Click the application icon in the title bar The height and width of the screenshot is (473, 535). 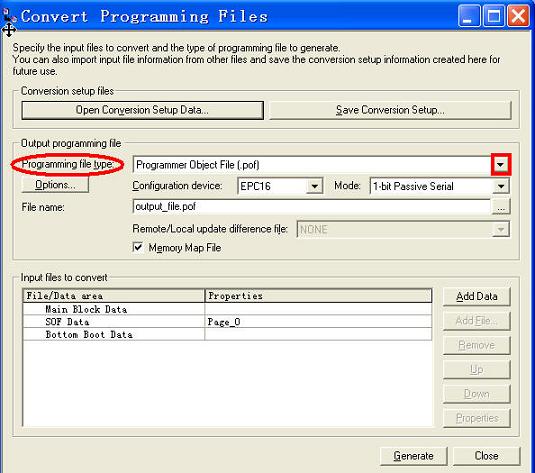tap(8, 16)
